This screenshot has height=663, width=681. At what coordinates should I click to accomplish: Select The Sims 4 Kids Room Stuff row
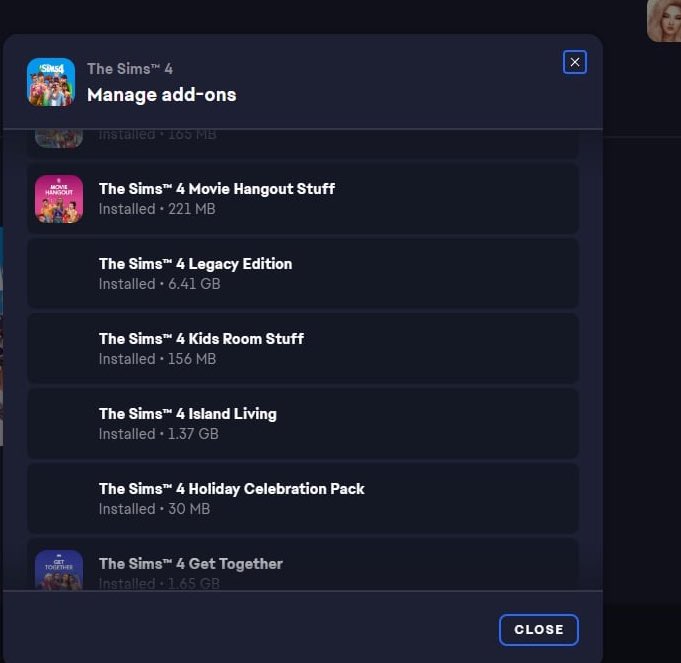(303, 349)
